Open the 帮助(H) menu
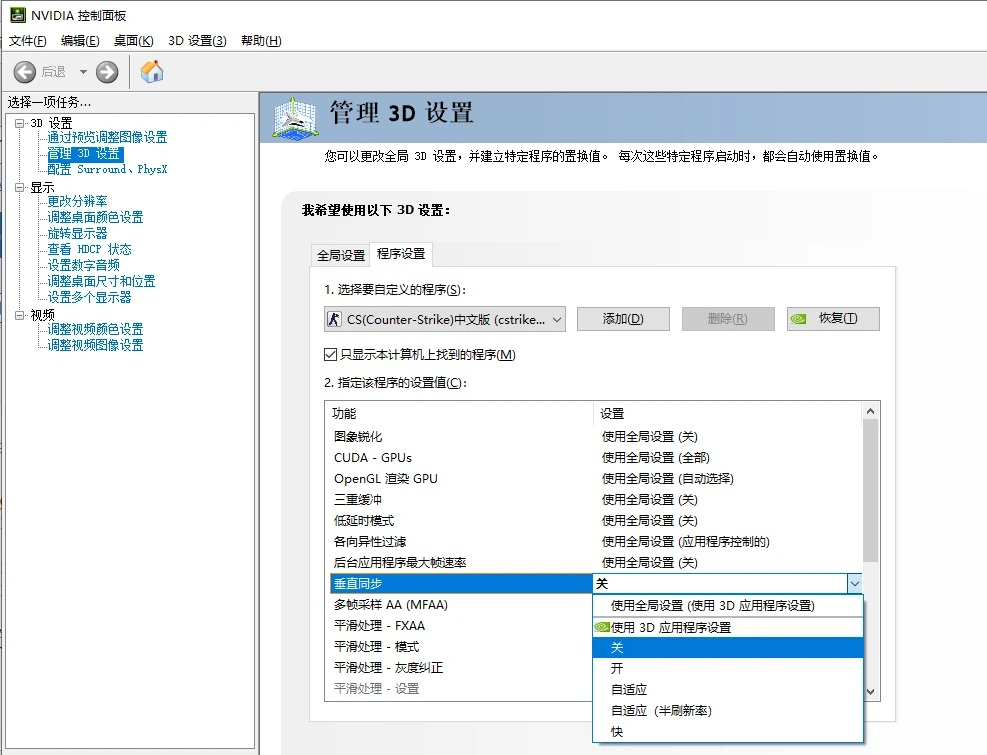The image size is (987, 755). (261, 41)
